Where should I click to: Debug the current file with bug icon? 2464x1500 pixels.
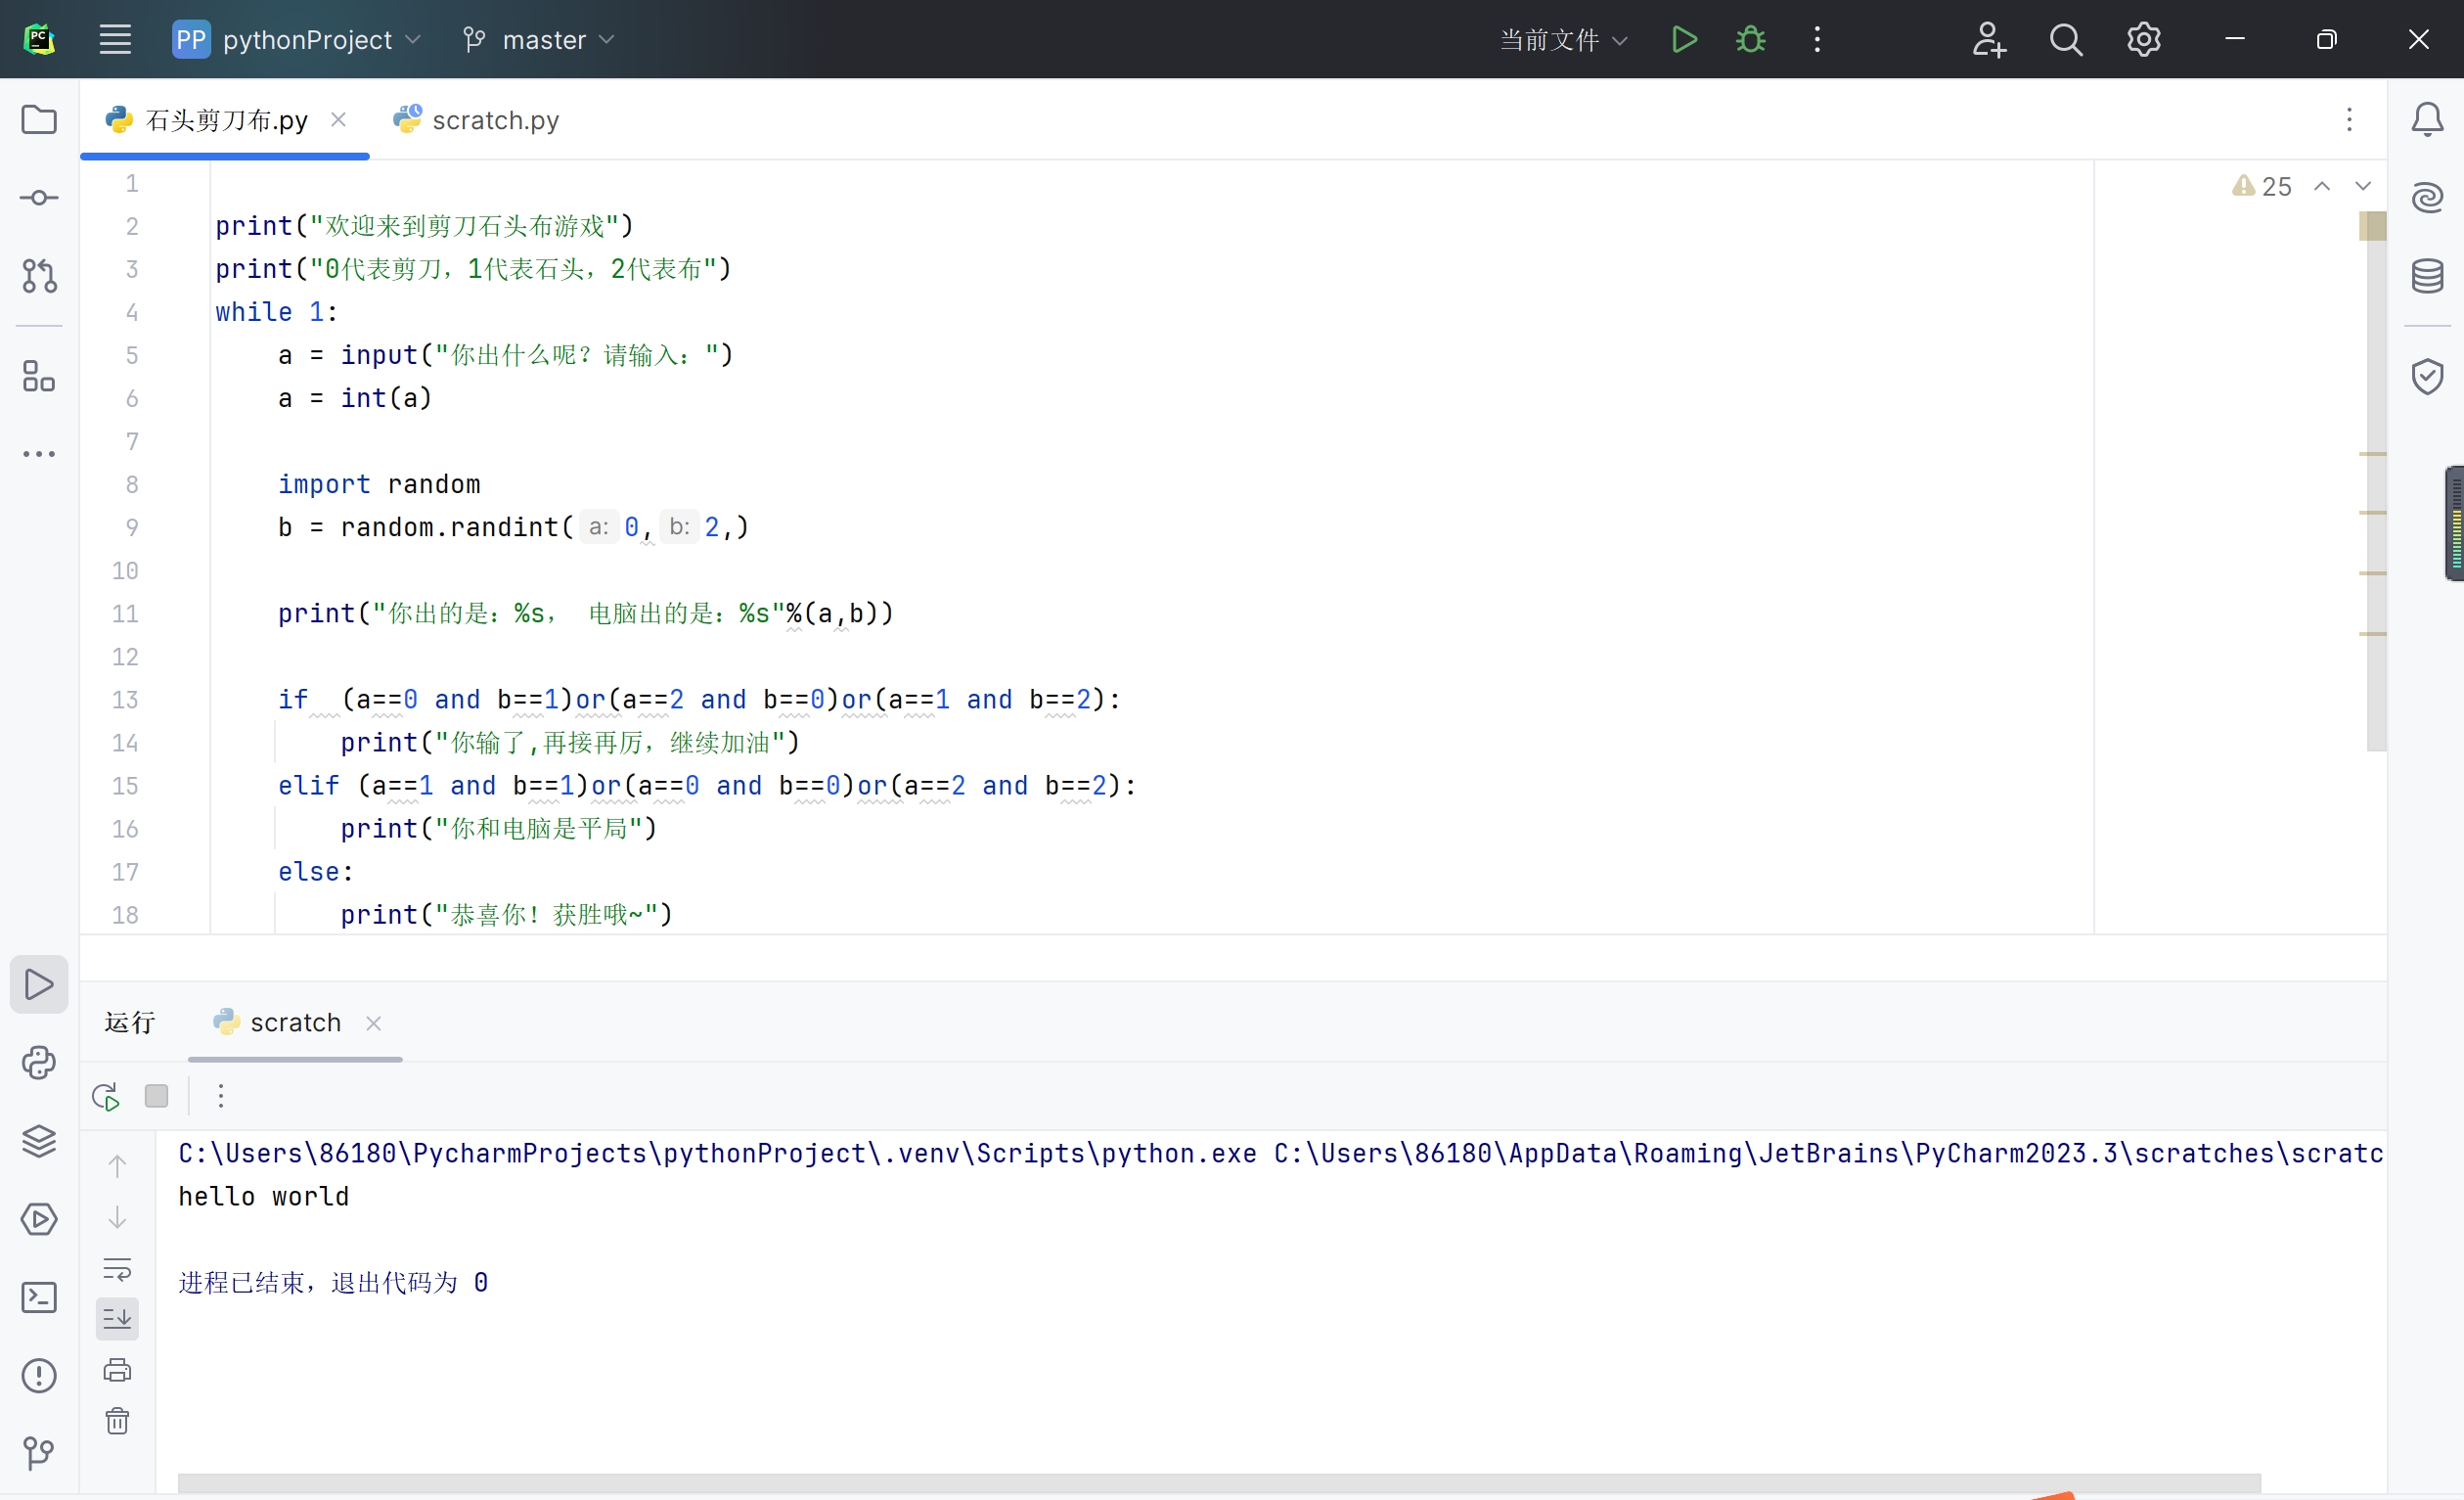tap(1750, 40)
